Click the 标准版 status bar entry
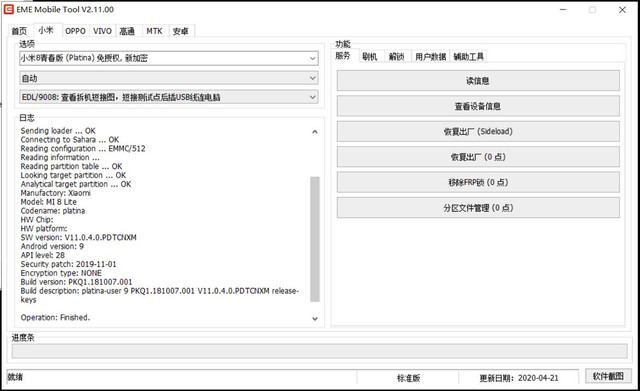 point(409,378)
